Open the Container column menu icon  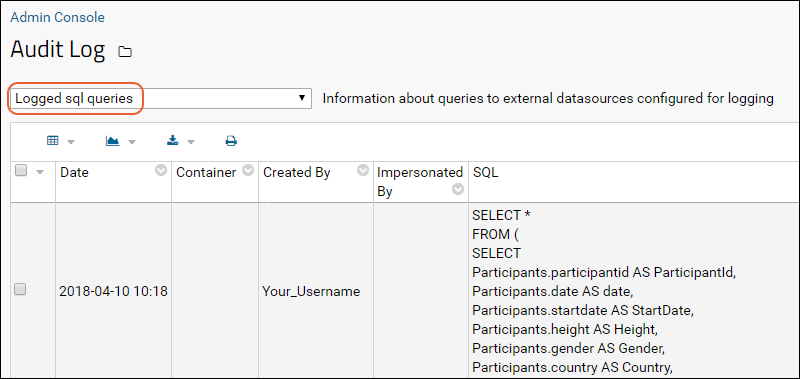[248, 171]
